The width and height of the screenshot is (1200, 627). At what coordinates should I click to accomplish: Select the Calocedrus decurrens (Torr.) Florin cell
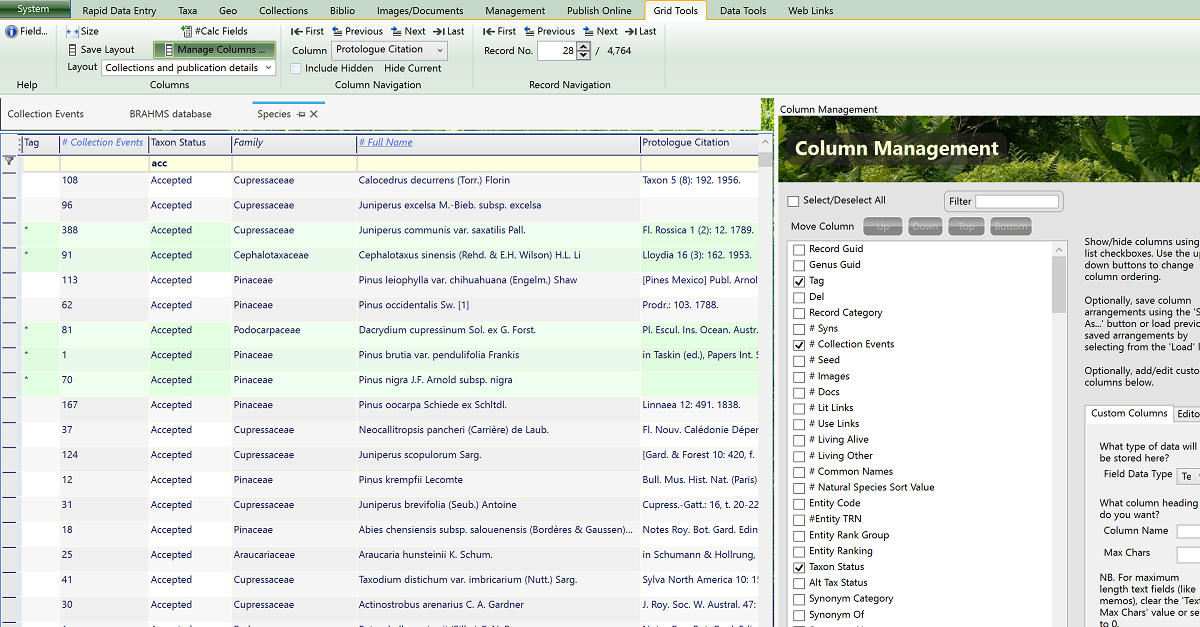tap(497, 180)
